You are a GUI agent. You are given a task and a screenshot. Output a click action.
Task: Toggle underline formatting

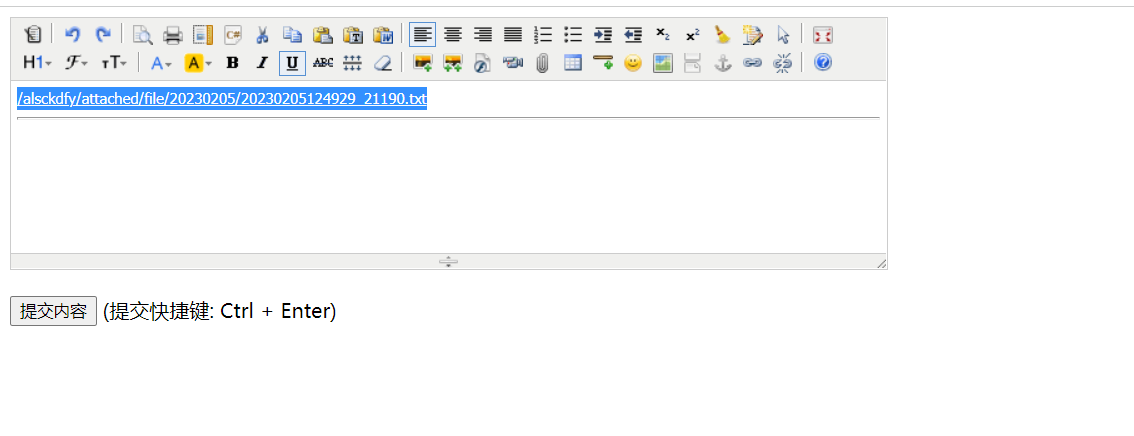tap(292, 63)
